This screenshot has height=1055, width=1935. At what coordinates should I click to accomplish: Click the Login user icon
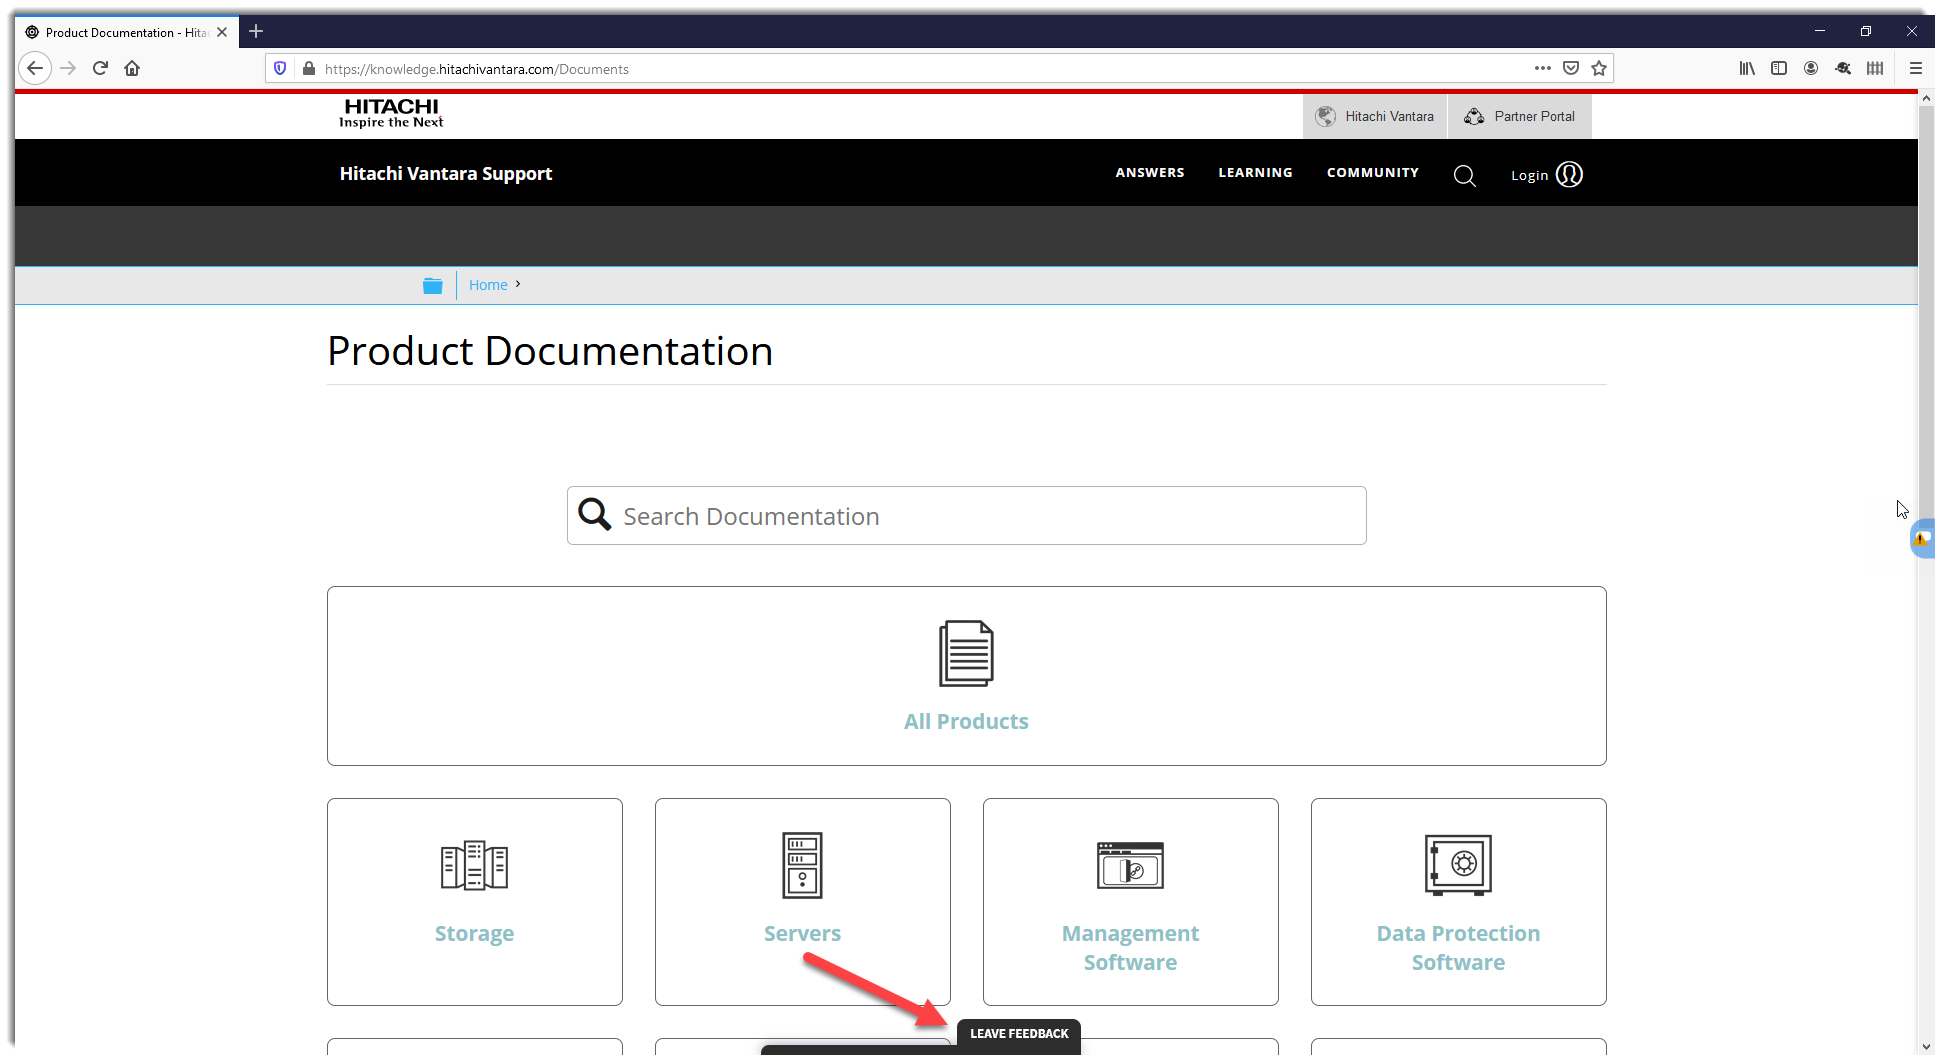coord(1569,174)
